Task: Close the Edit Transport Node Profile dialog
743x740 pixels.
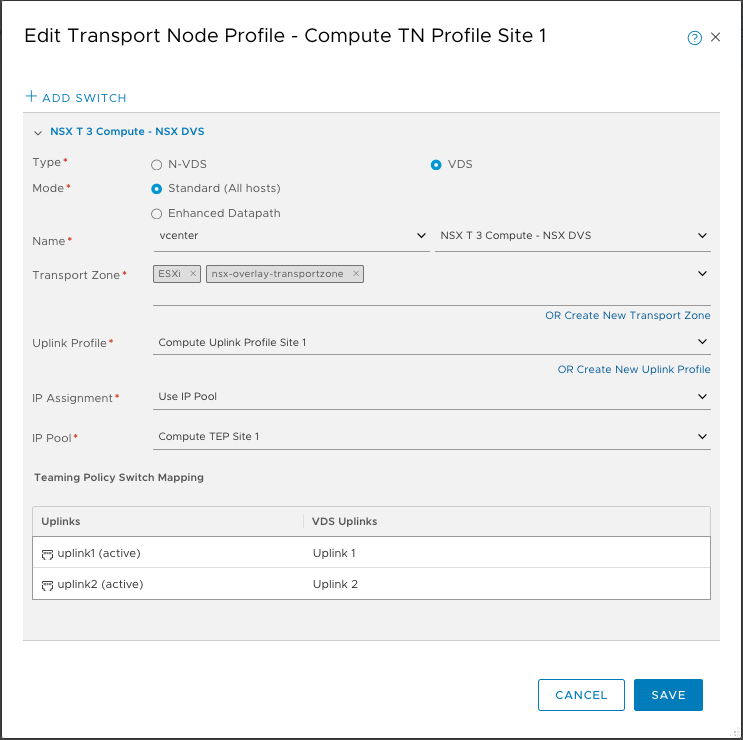Action: coord(716,38)
